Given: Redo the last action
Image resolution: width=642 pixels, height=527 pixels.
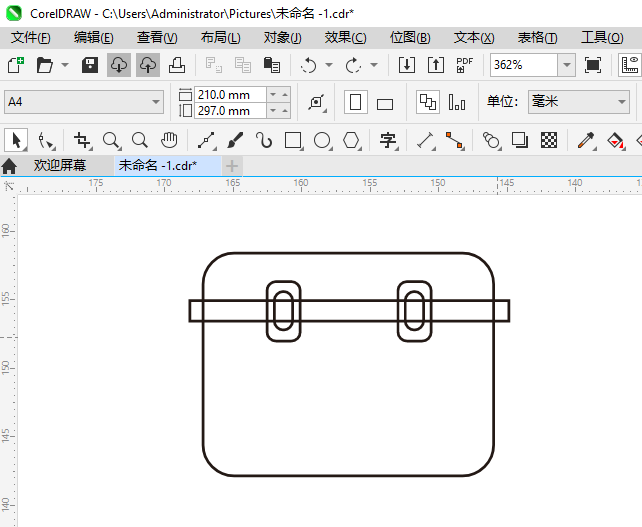Looking at the screenshot, I should pyautogui.click(x=353, y=65).
